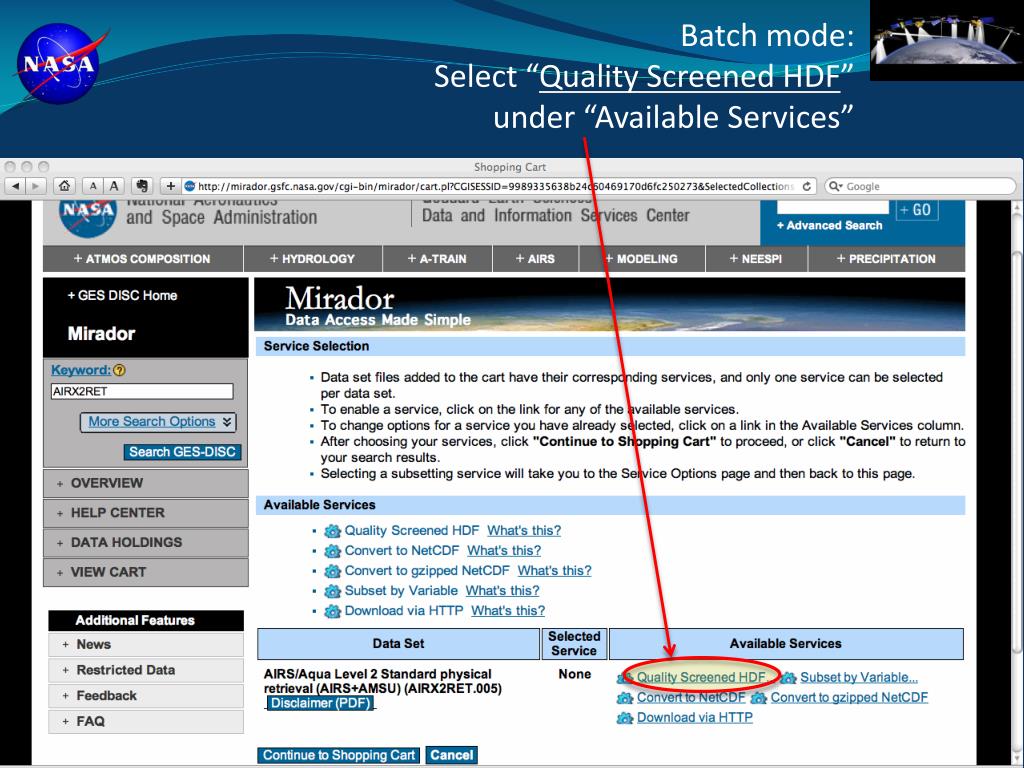Click the Keyword help question mark icon

(x=119, y=370)
